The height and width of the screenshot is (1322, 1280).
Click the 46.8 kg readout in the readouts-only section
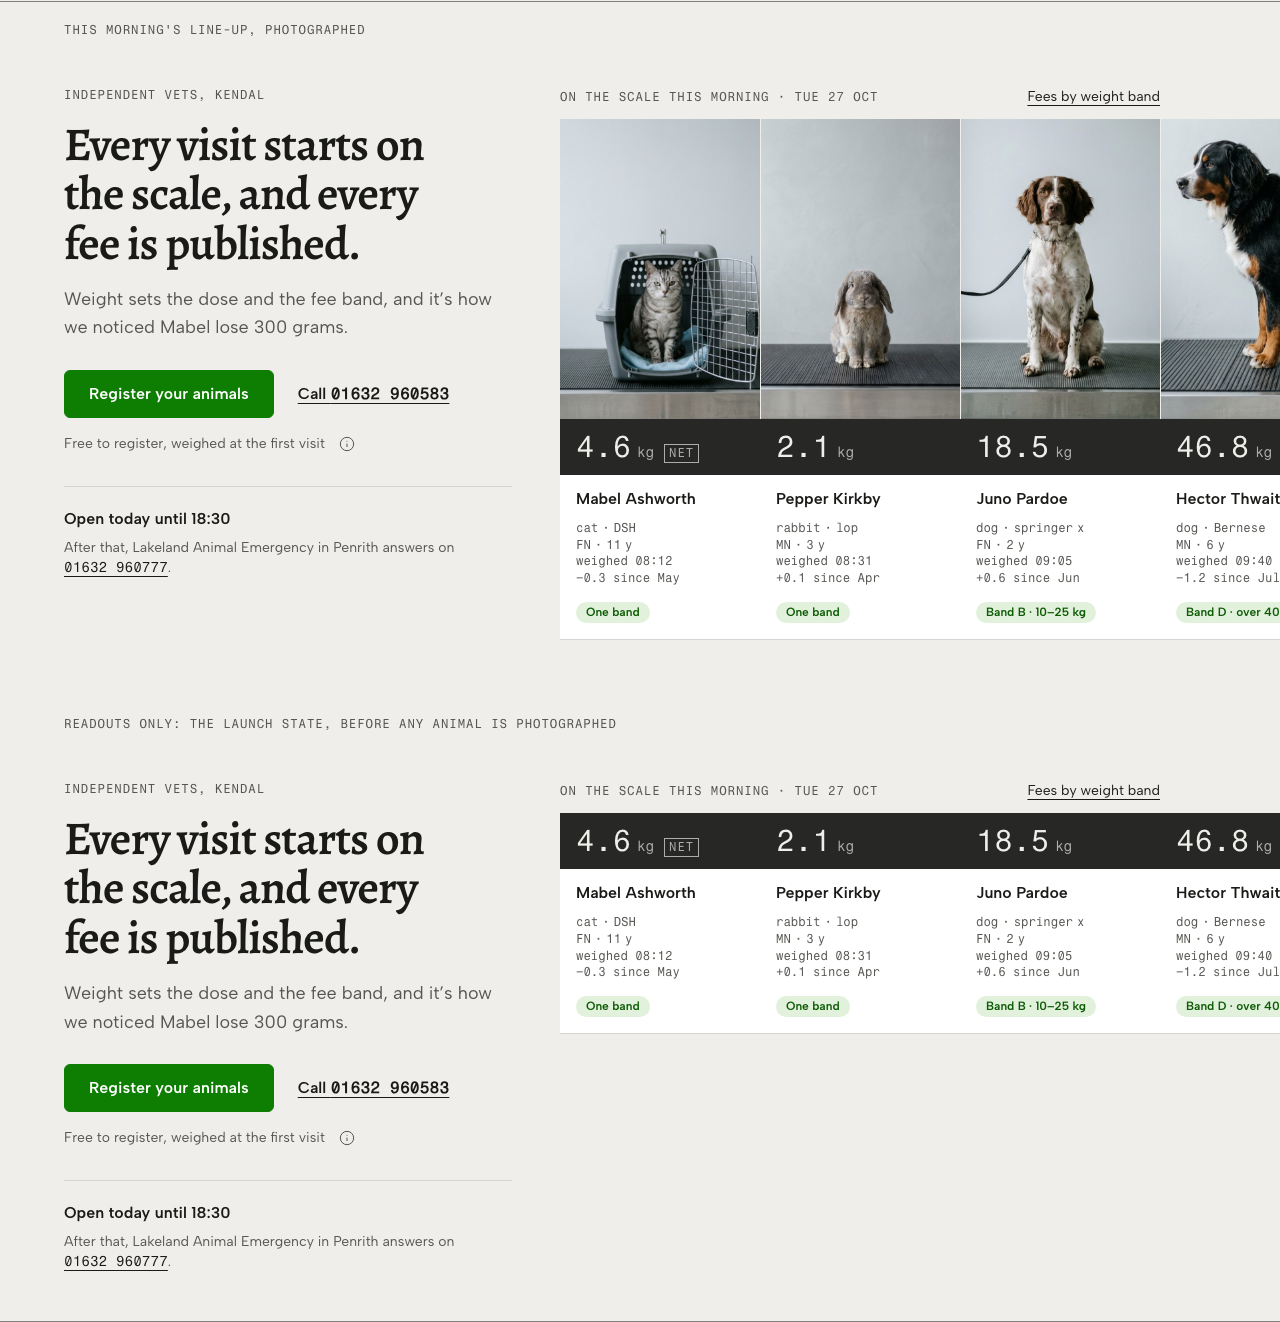1224,841
